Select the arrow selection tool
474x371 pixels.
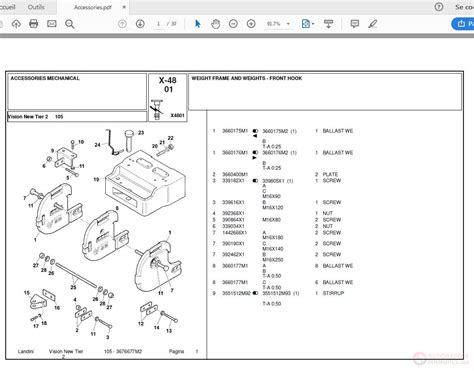[x=198, y=24]
